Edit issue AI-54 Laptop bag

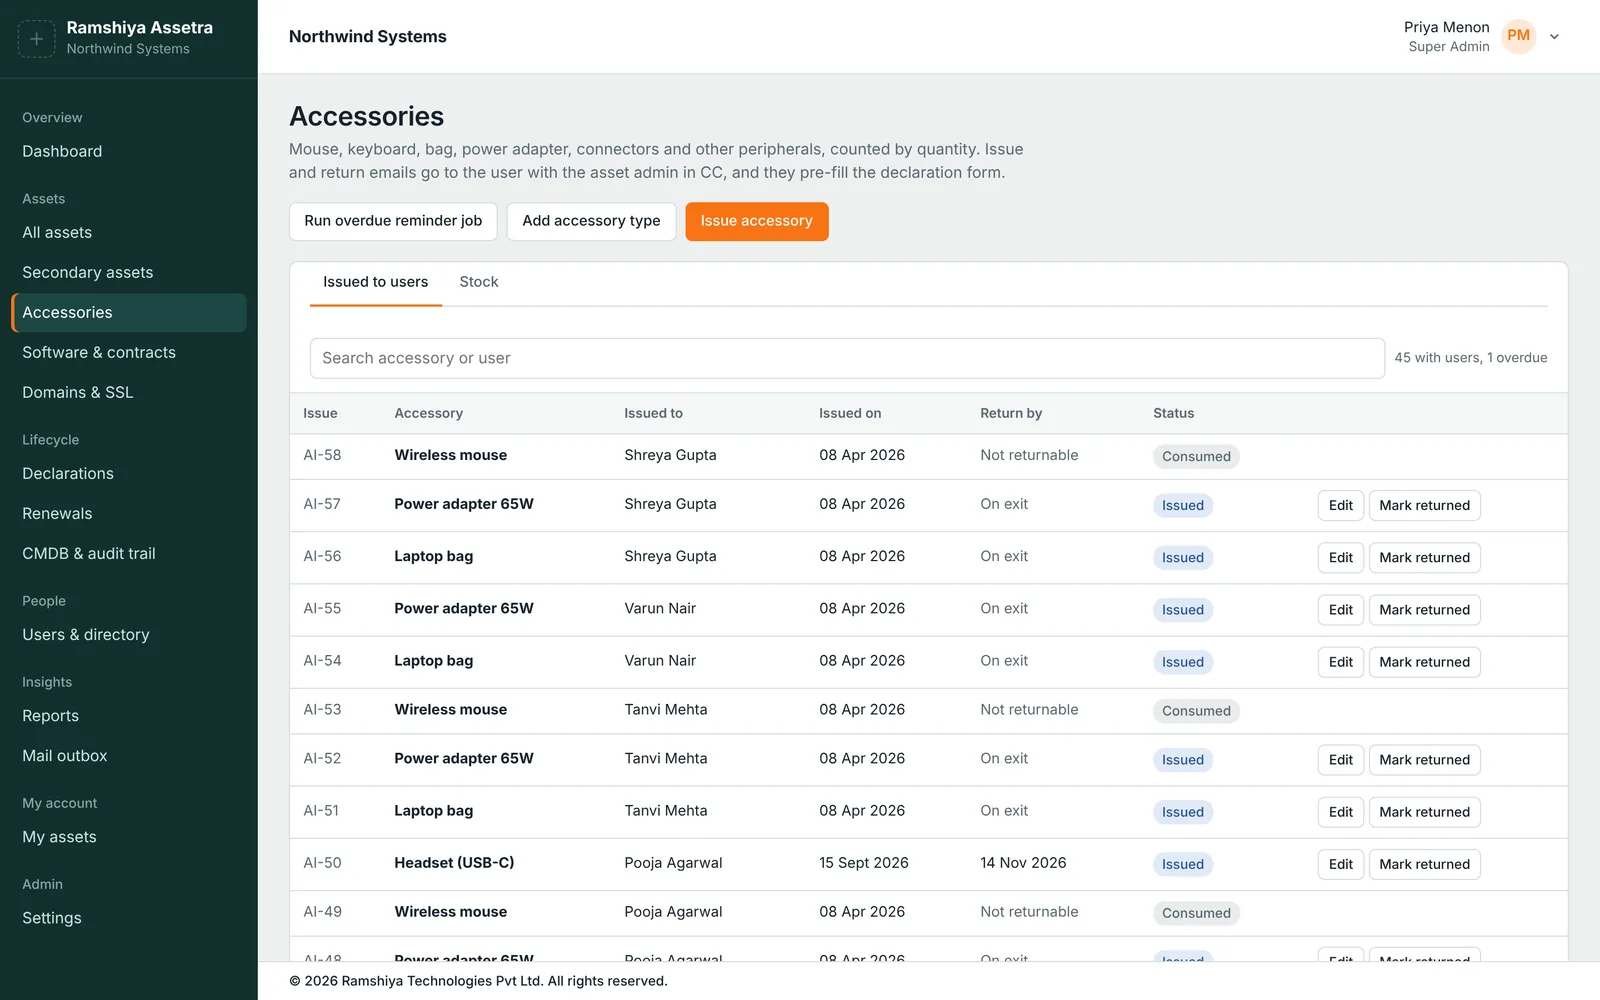(1341, 661)
